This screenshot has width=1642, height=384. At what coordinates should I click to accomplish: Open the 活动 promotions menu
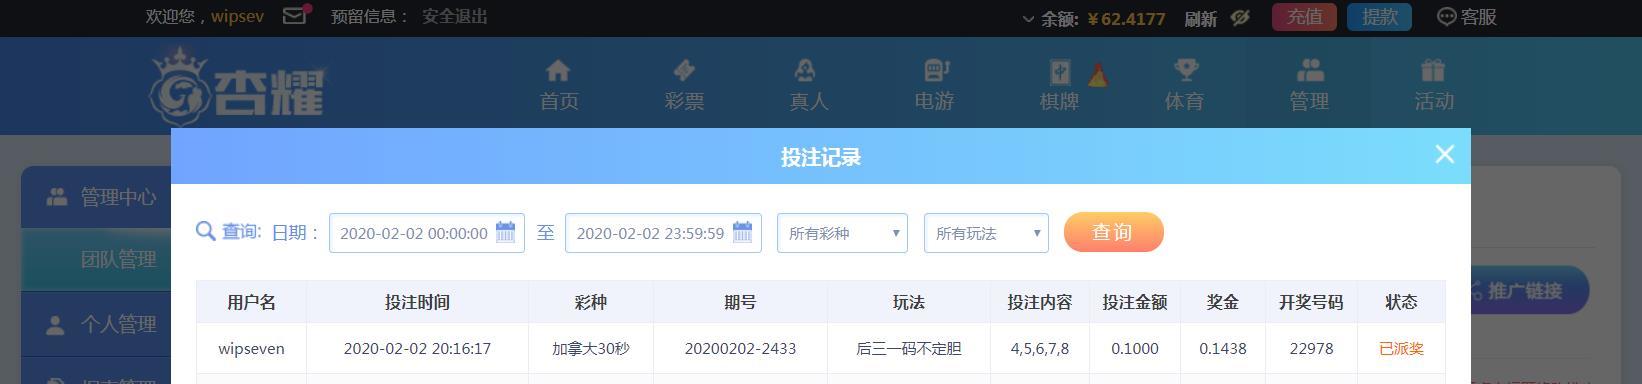pyautogui.click(x=1434, y=85)
